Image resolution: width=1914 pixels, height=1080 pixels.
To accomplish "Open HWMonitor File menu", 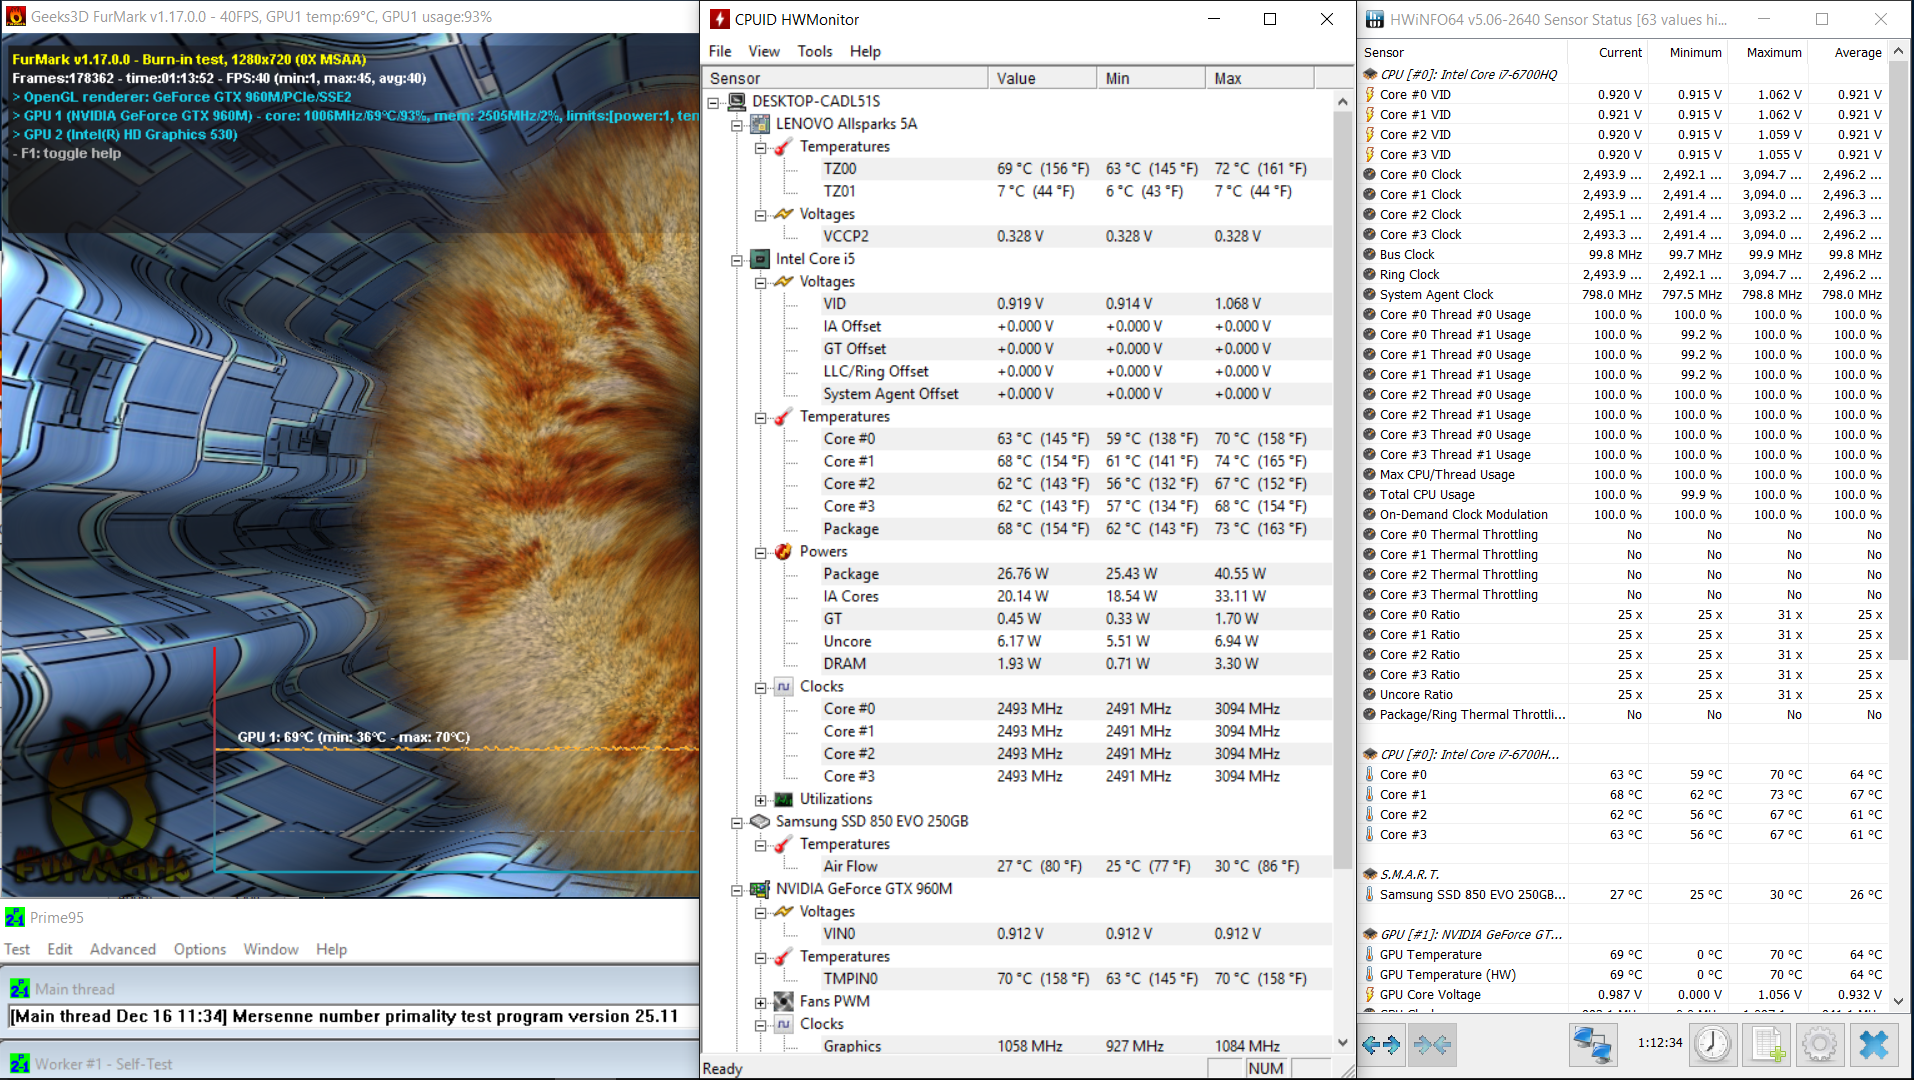I will pyautogui.click(x=720, y=51).
